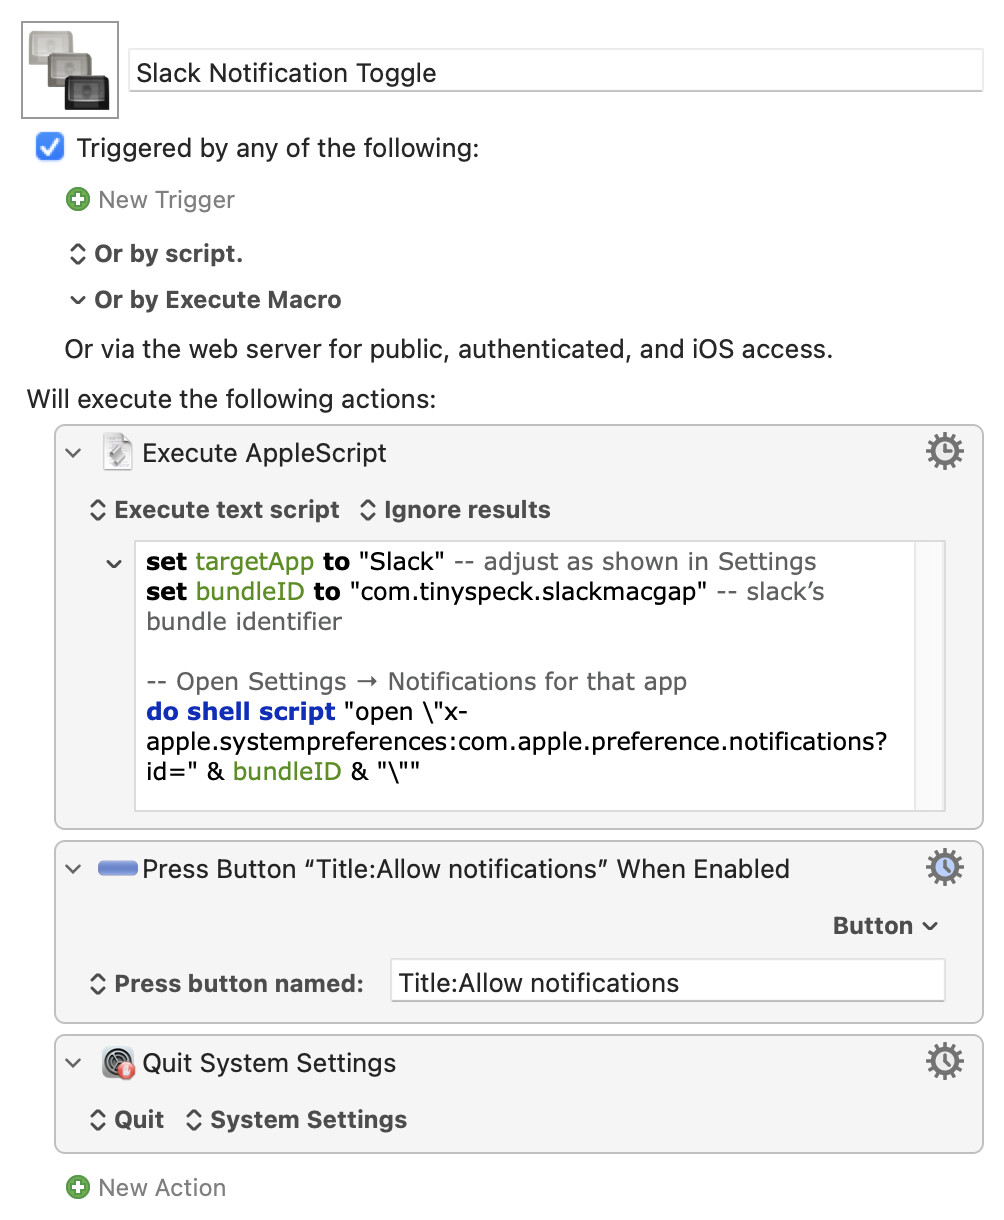Click the macro icon image well

point(70,70)
